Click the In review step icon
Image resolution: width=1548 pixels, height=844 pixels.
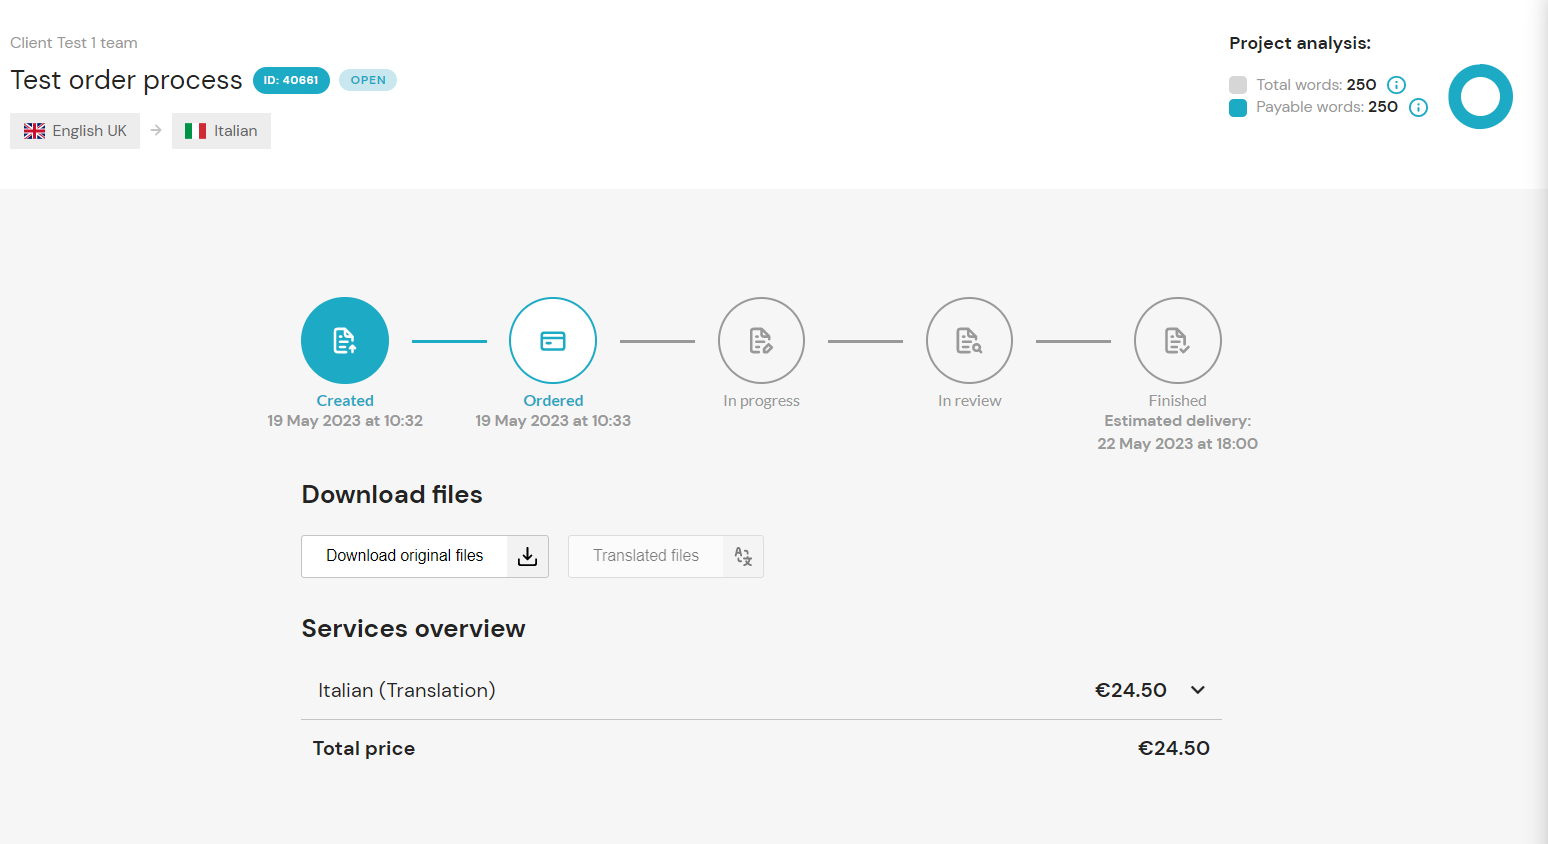[969, 341]
